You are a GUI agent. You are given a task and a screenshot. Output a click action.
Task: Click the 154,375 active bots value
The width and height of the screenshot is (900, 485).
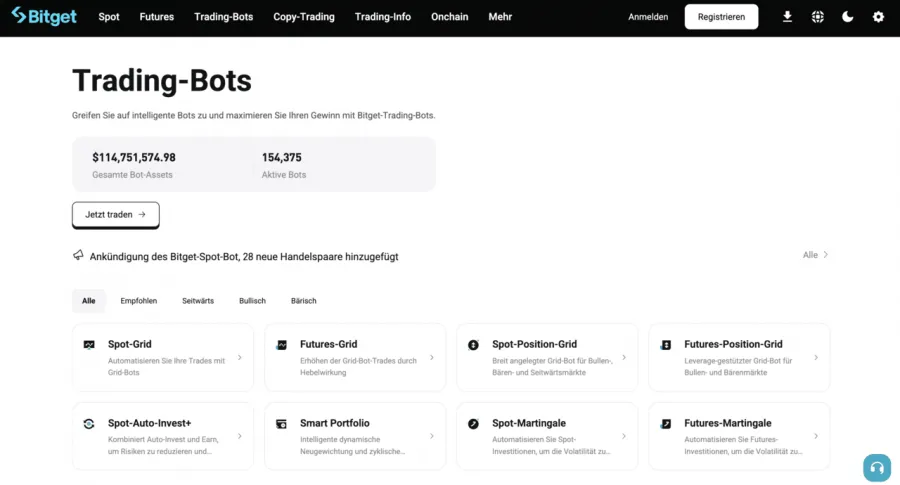pos(281,157)
